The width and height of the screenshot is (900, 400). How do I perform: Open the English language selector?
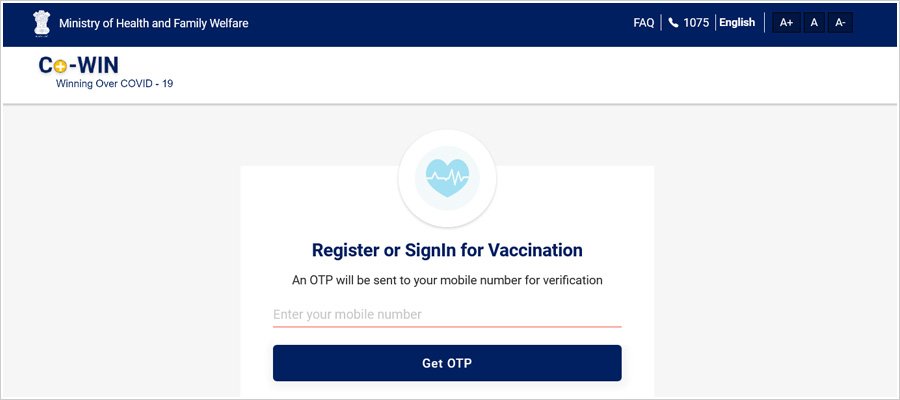pyautogui.click(x=737, y=22)
